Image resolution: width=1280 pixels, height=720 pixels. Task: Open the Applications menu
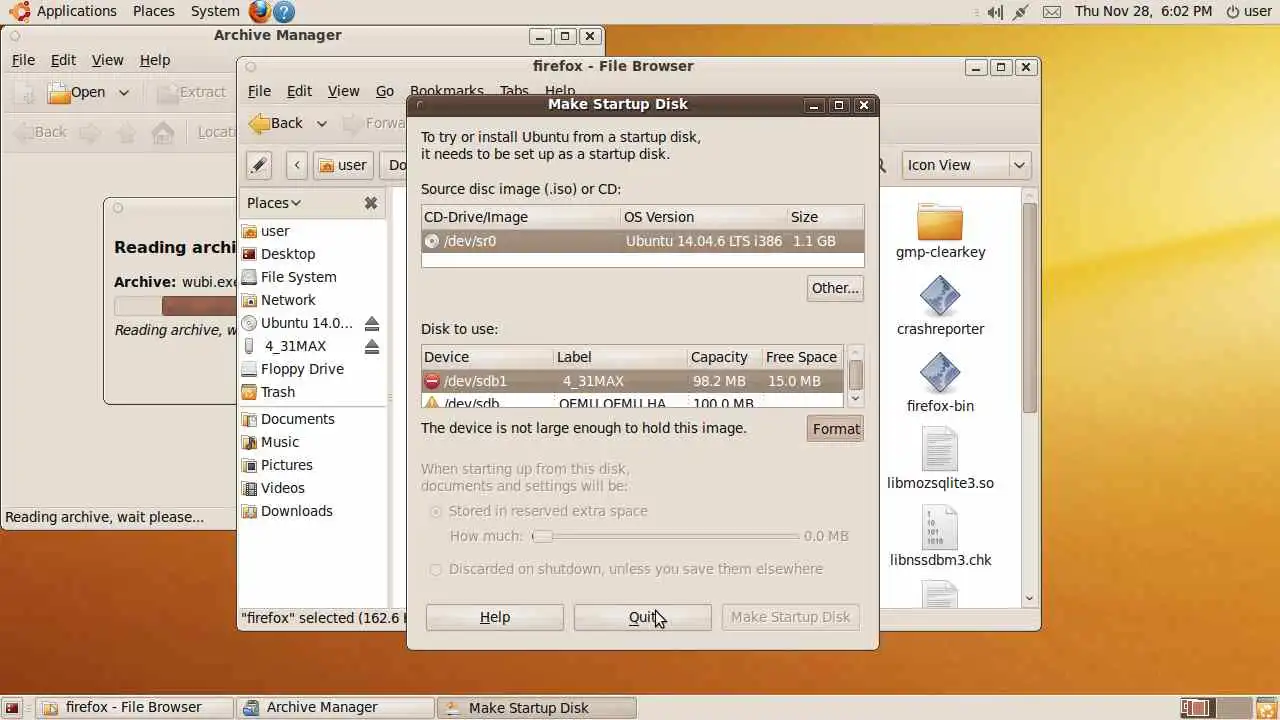point(77,11)
